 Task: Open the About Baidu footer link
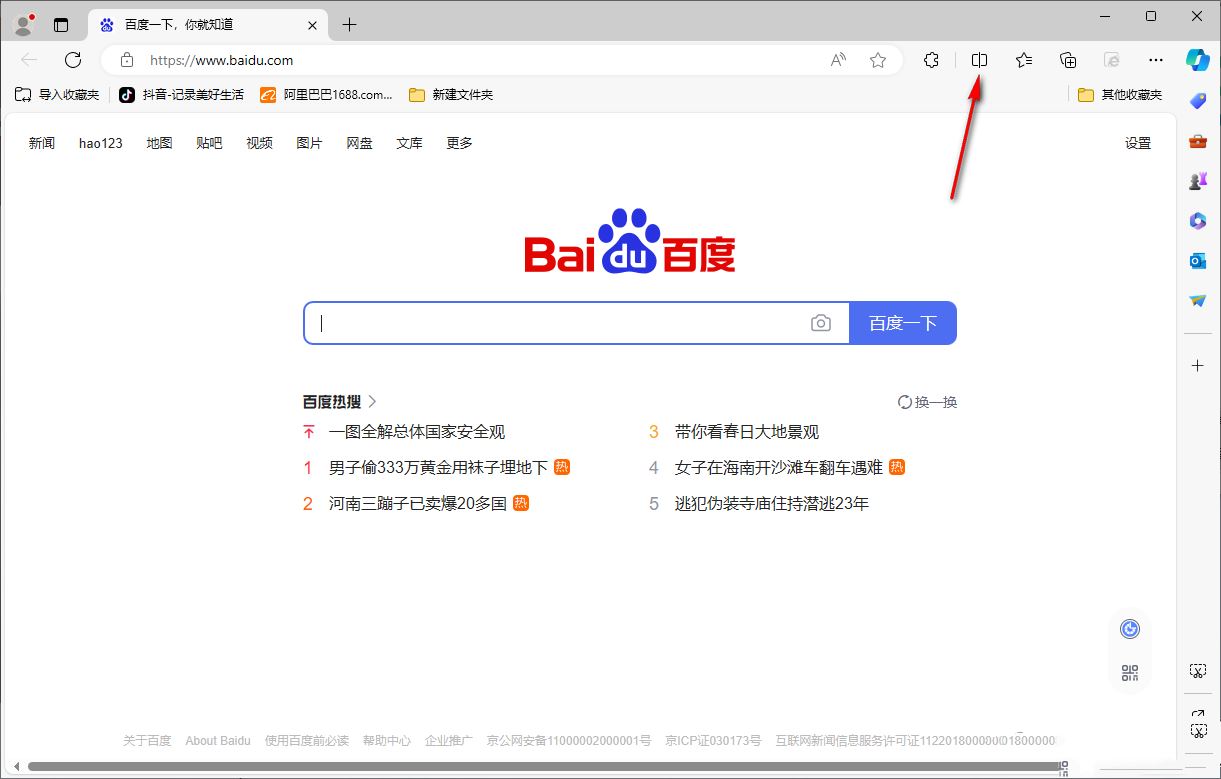tap(218, 741)
